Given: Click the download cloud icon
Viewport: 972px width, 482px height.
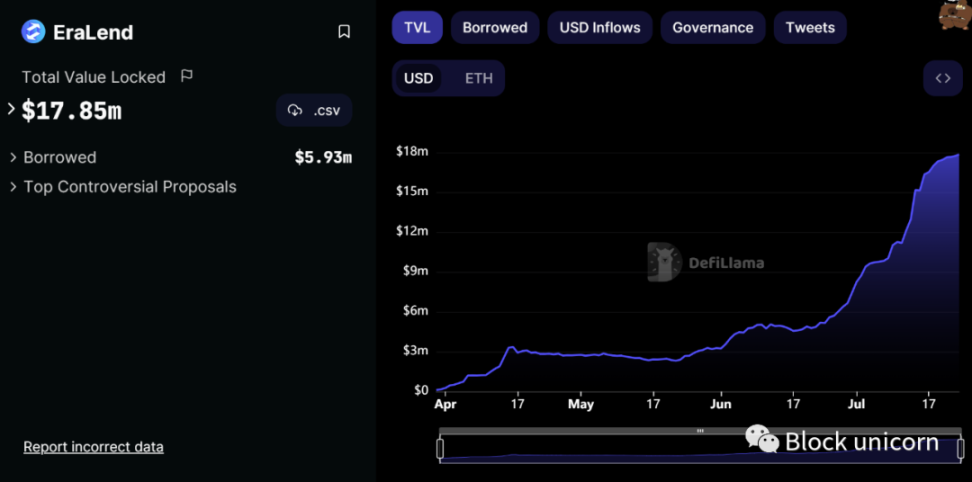Looking at the screenshot, I should point(295,110).
